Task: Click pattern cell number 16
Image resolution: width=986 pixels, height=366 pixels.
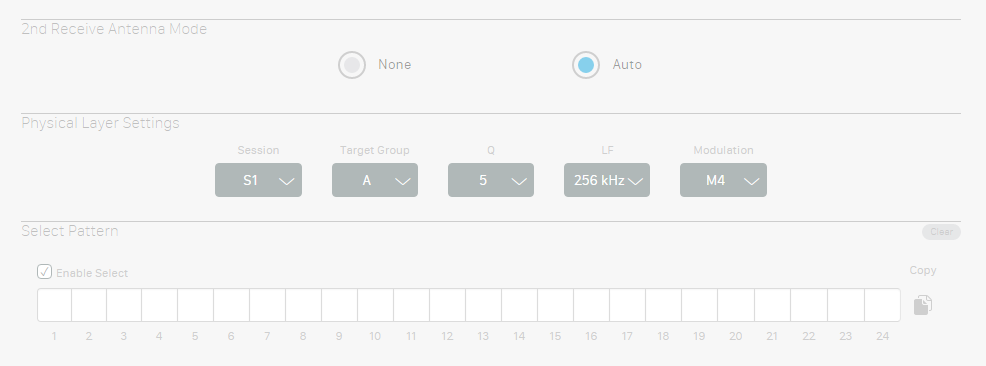Action: 592,305
